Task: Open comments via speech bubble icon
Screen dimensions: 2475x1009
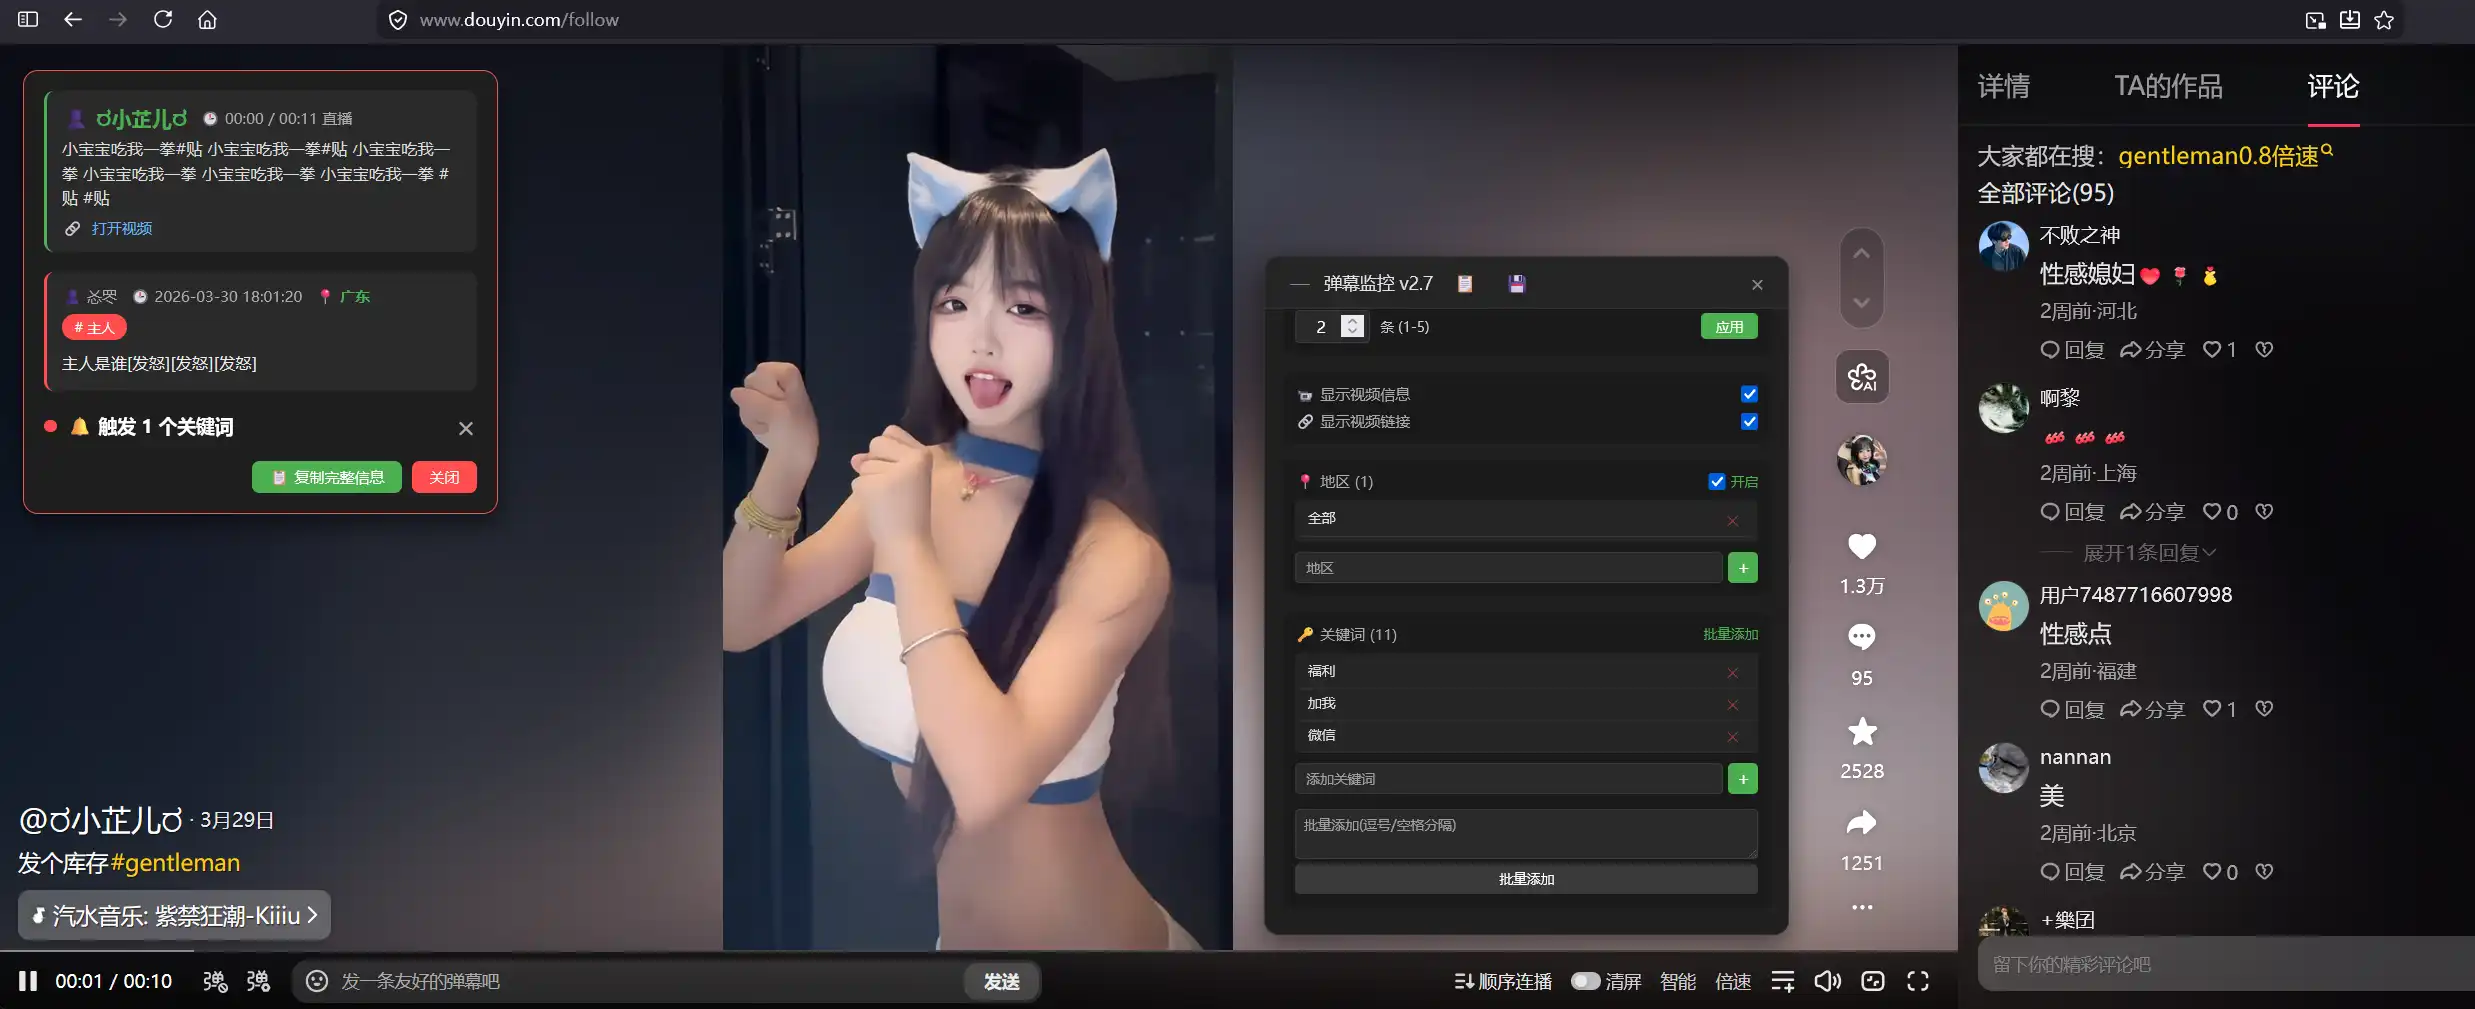Action: tap(1861, 637)
